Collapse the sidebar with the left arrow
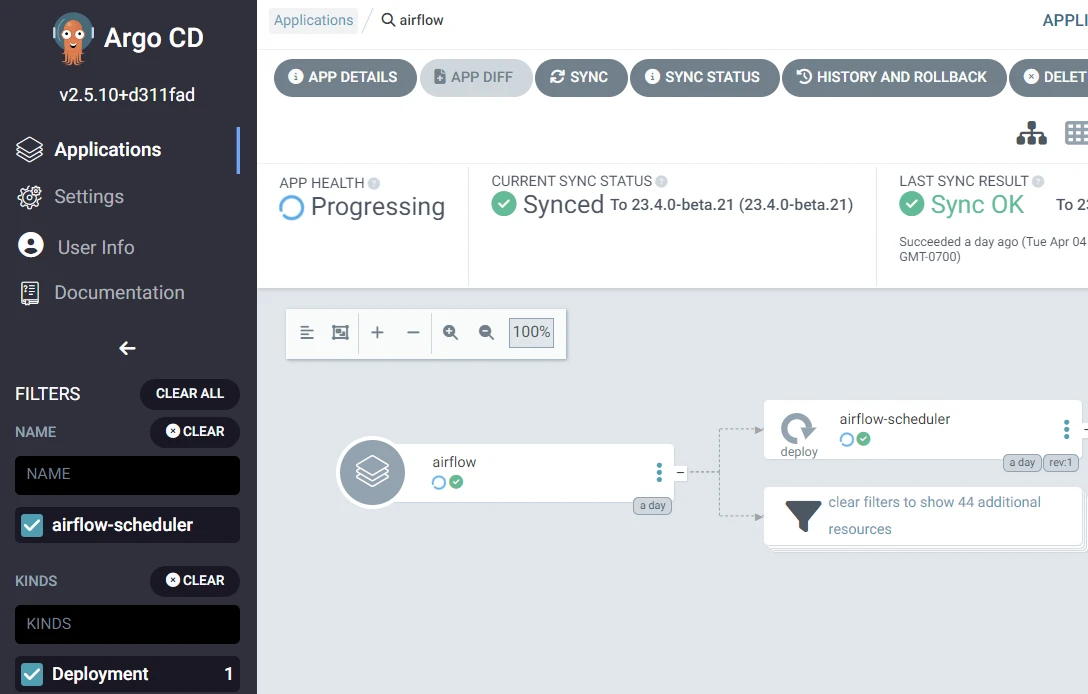Screen dimensions: 1088x694 (127, 348)
